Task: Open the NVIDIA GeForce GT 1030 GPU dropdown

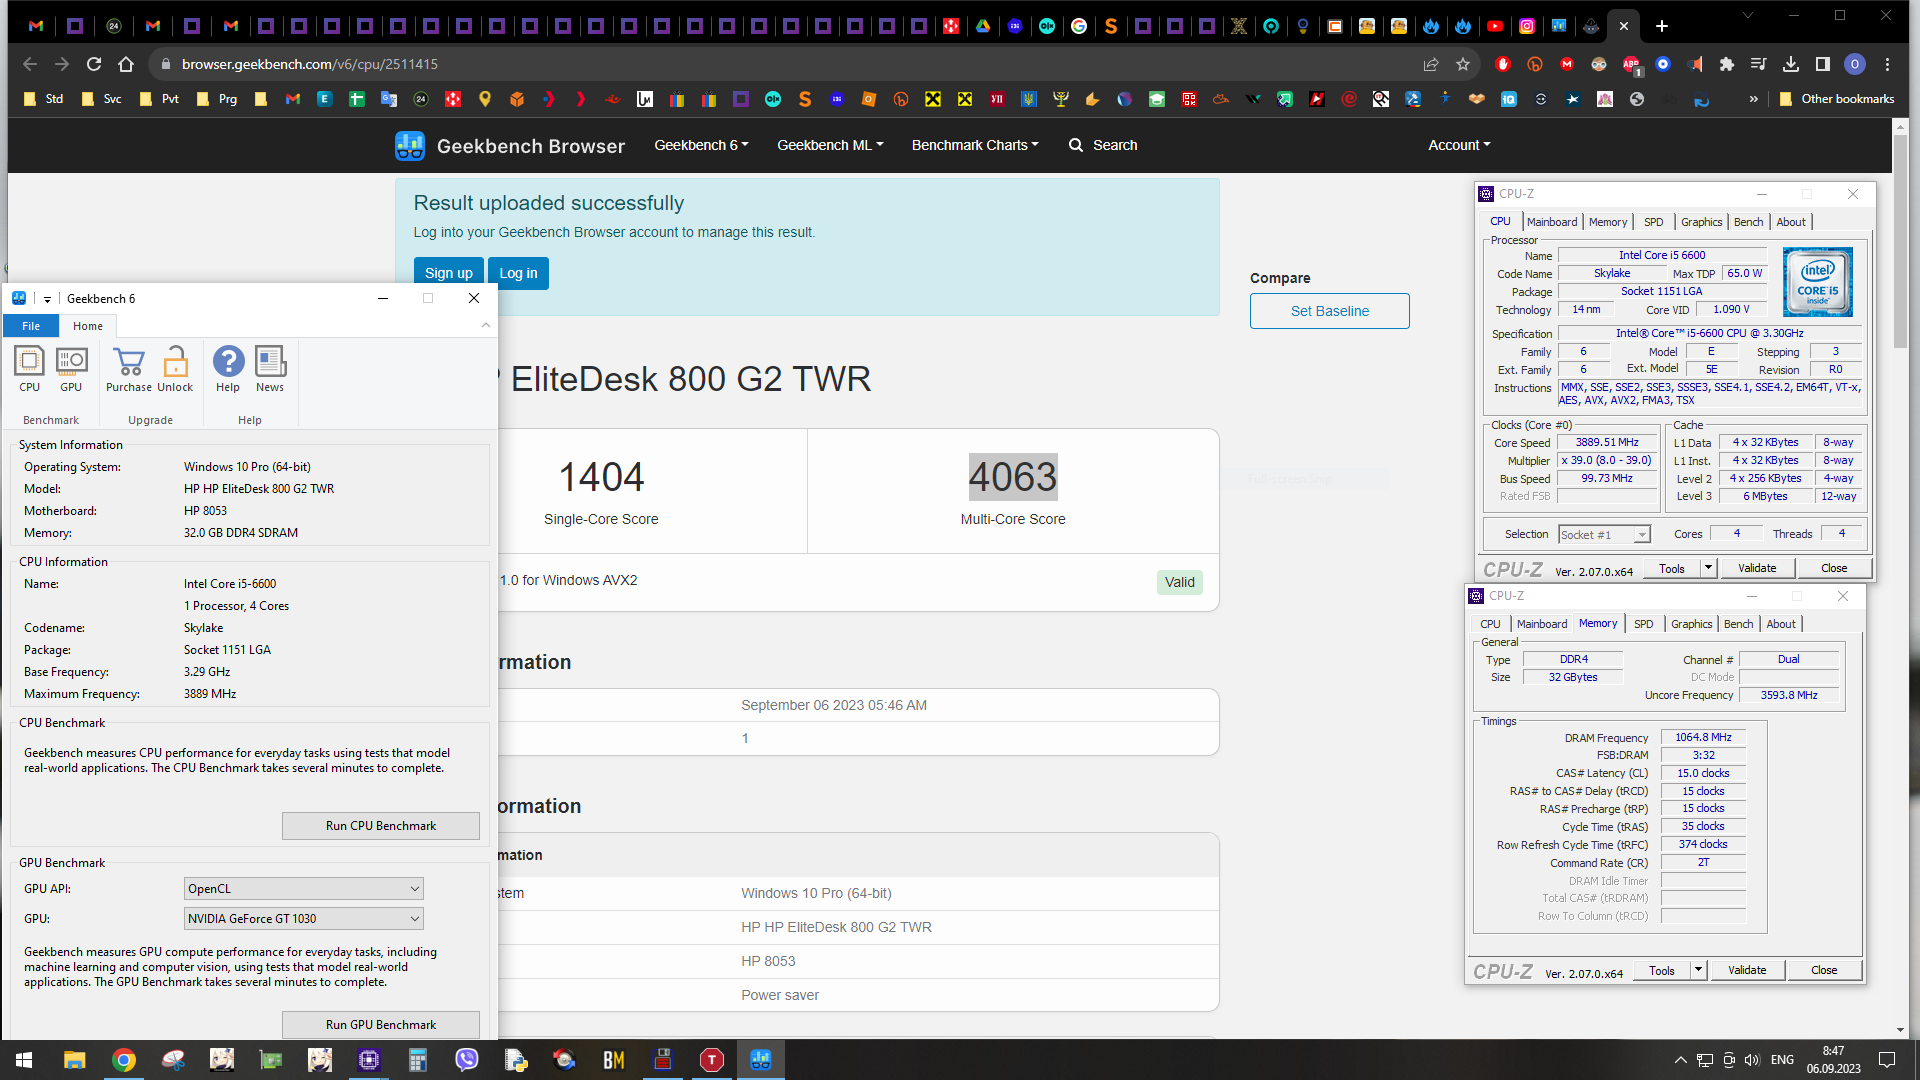Action: click(304, 919)
